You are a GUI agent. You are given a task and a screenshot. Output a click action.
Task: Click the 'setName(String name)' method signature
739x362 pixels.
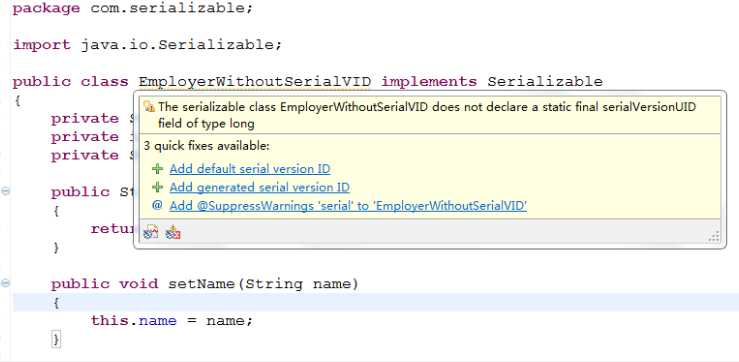tap(263, 284)
